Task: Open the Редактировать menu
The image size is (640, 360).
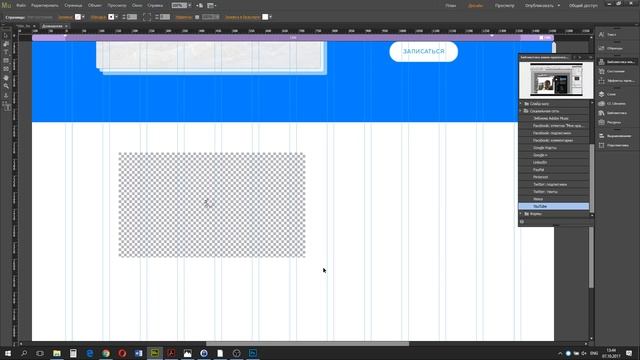Action: coord(45,5)
